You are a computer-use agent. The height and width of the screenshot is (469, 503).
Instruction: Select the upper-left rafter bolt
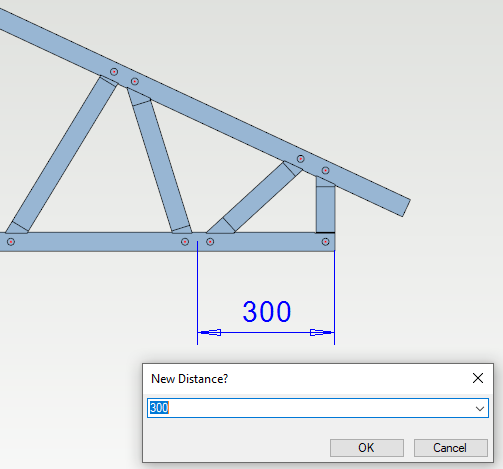(114, 72)
